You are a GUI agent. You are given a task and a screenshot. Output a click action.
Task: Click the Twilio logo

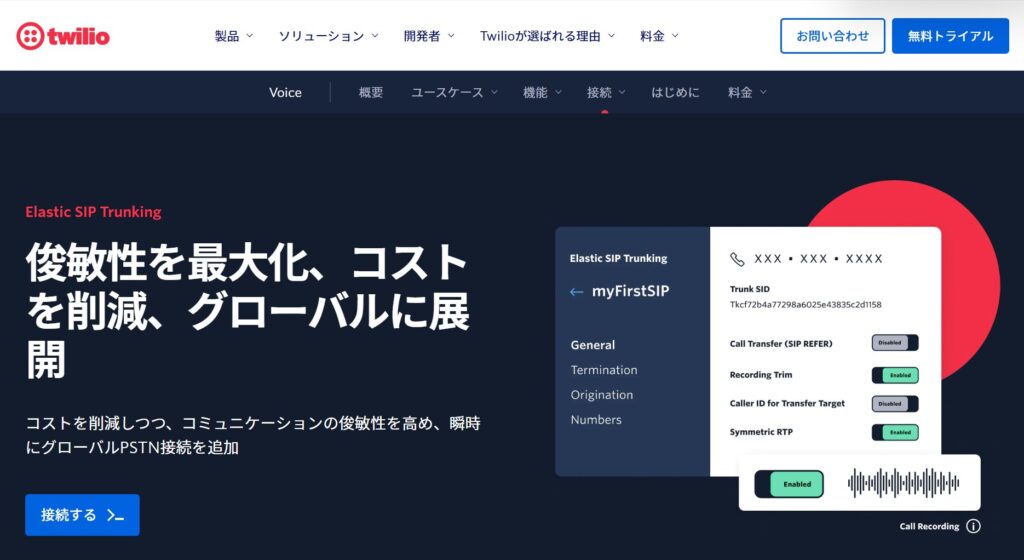point(63,36)
